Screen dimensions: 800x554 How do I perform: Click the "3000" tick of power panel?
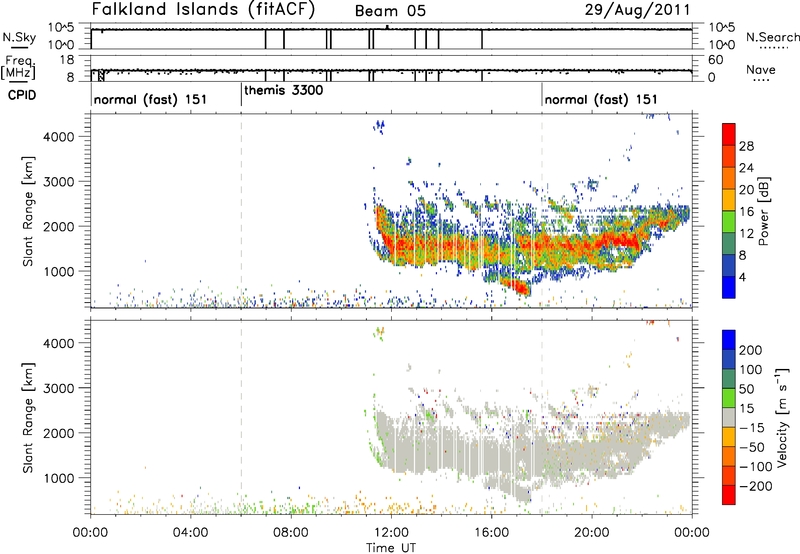(59, 182)
